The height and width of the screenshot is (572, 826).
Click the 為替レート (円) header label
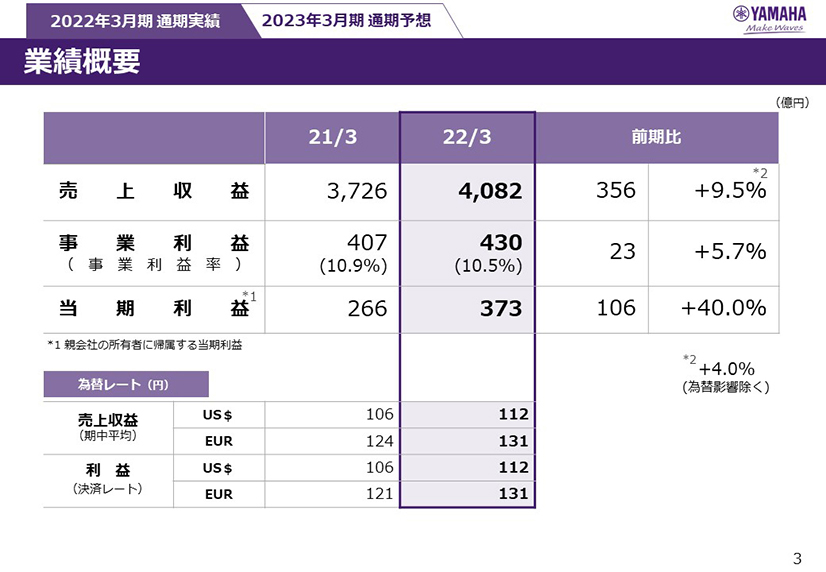click(125, 384)
